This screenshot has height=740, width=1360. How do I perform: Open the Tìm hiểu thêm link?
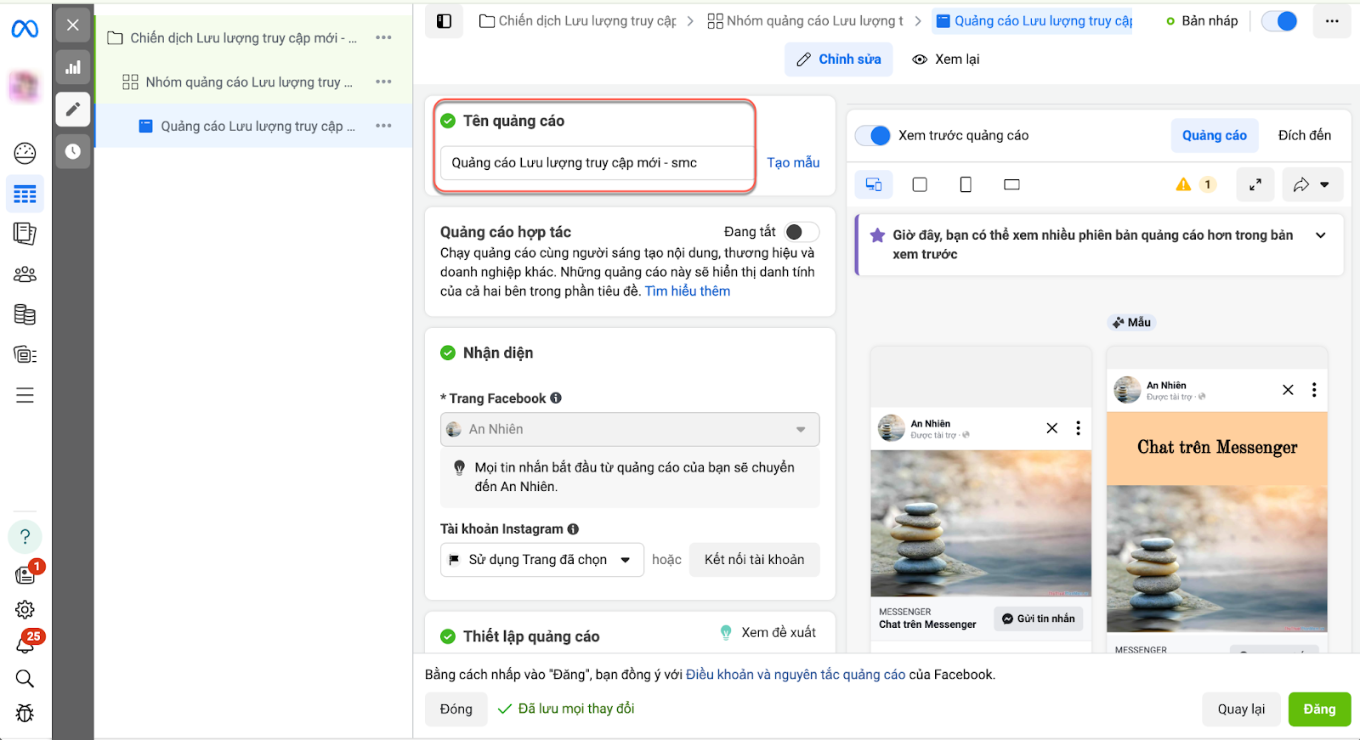click(687, 292)
